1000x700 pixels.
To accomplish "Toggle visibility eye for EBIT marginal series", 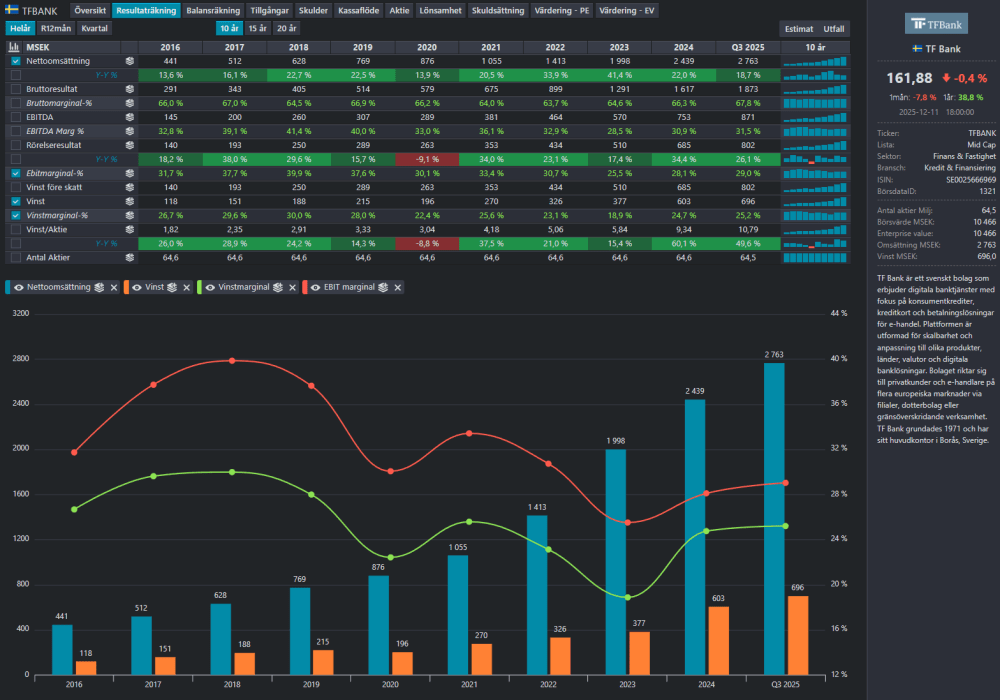I will pos(315,288).
